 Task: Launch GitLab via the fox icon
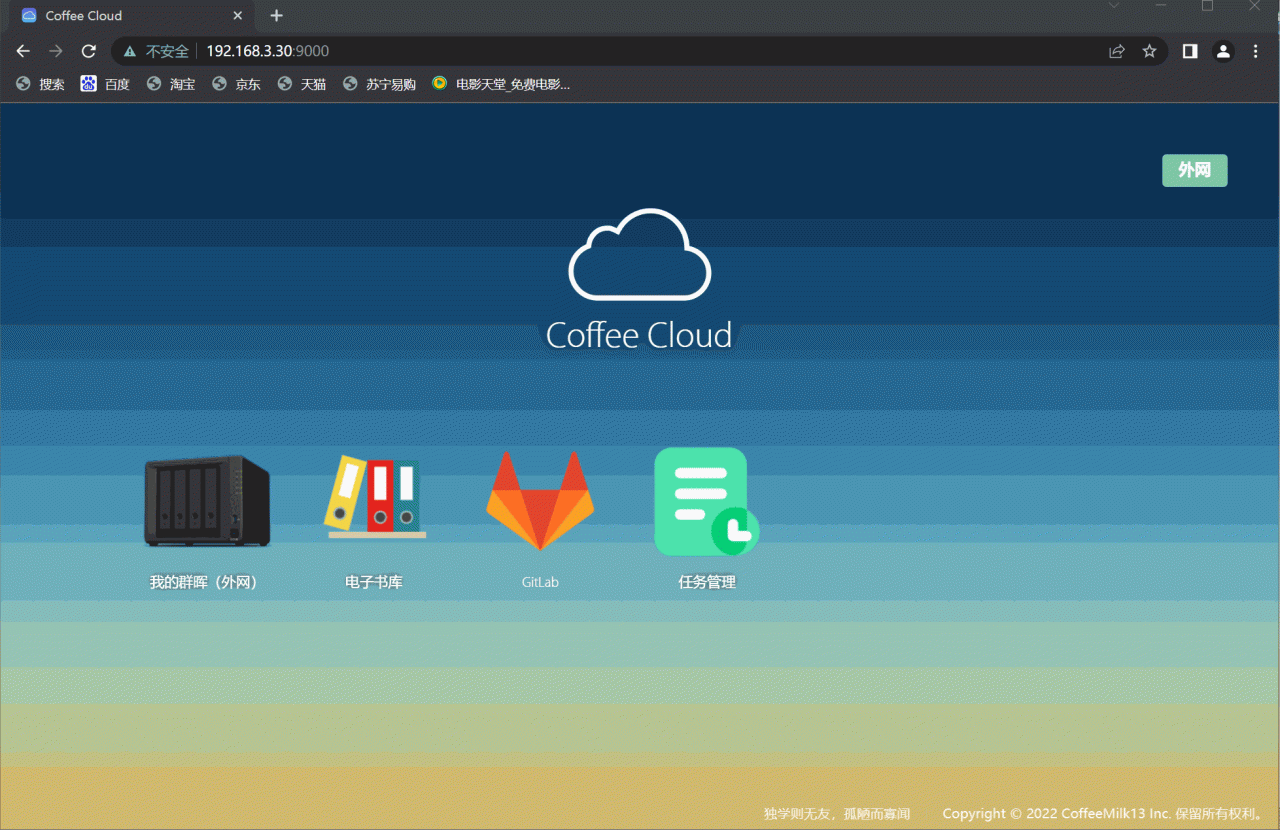tap(540, 500)
